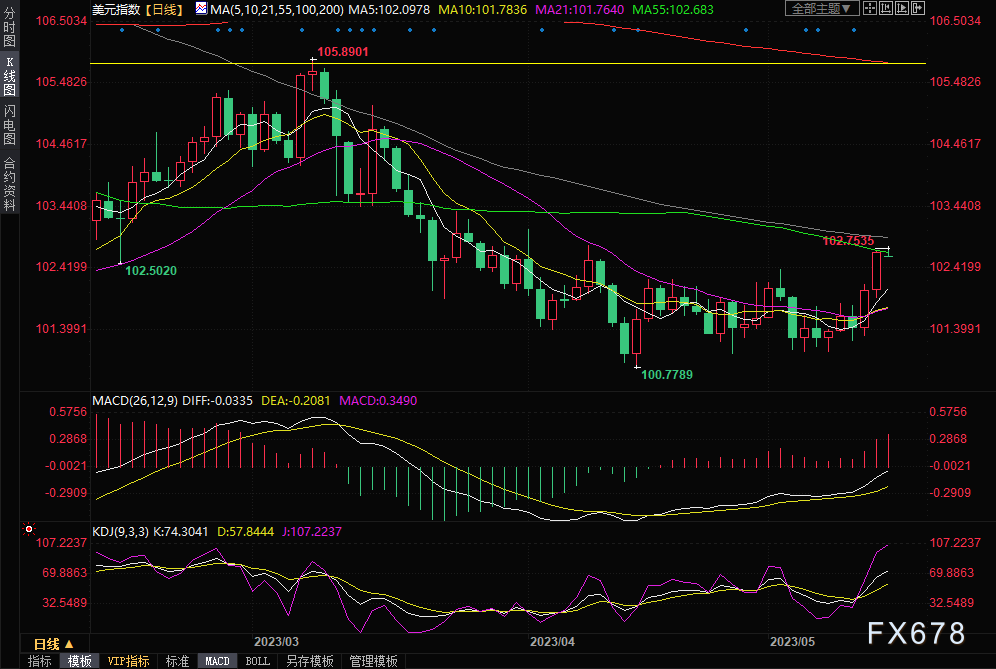Click the MA55:102.683 value
Image resolution: width=996 pixels, height=669 pixels.
click(673, 10)
